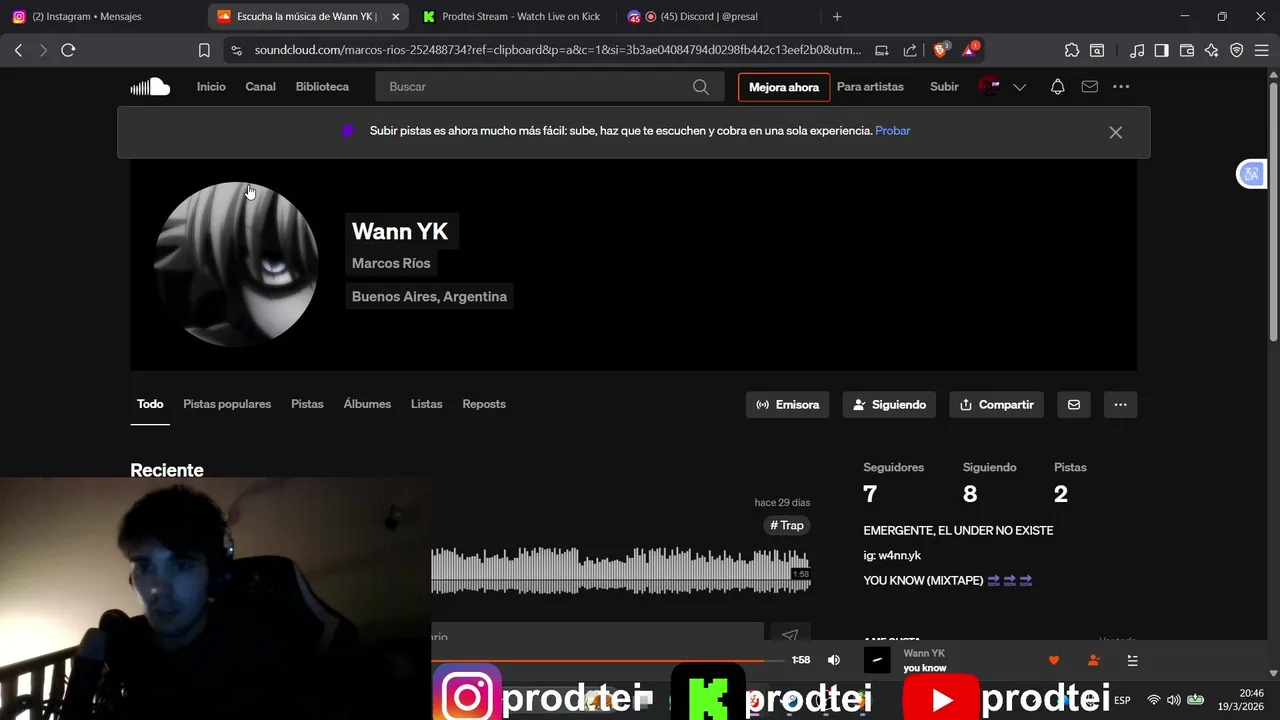Send a message via the profile envelope button
The width and height of the screenshot is (1280, 720).
[x=1074, y=405]
